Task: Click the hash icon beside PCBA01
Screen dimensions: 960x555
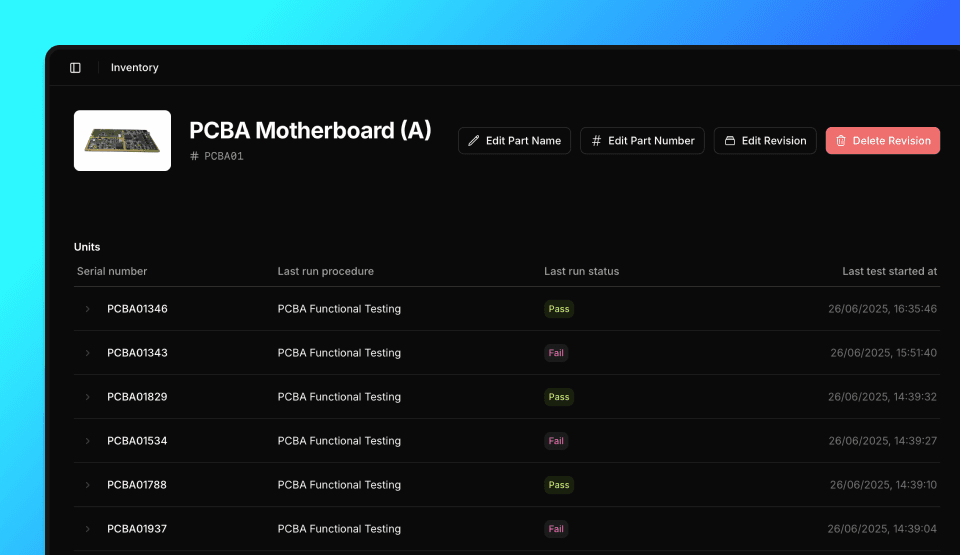Action: (194, 156)
